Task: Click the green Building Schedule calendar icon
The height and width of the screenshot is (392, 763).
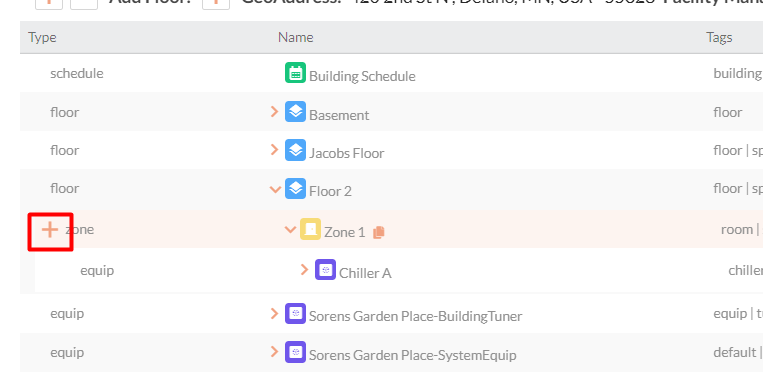Action: point(295,72)
